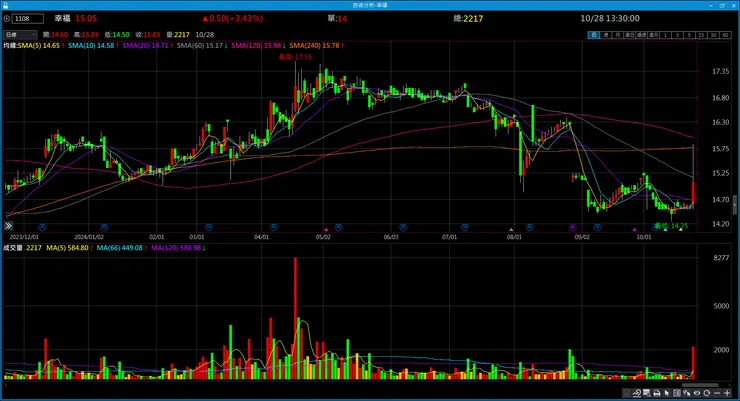Select the 1-minute interval button
Viewport: 740px width, 401px height.
[665, 35]
